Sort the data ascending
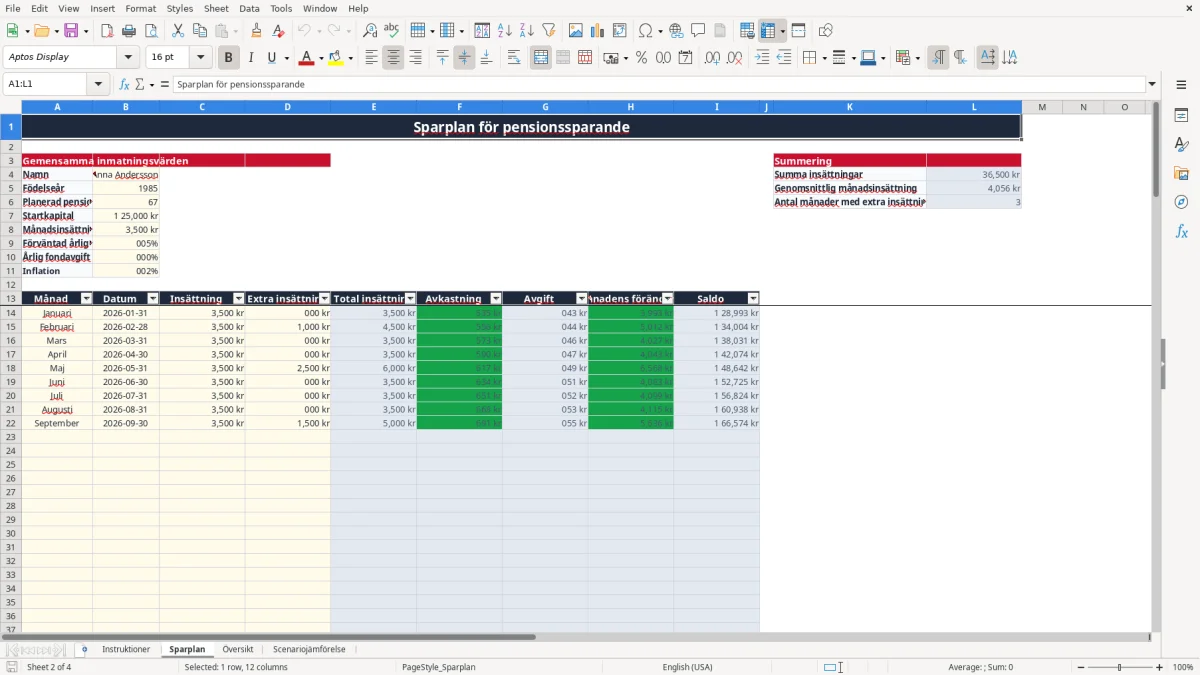This screenshot has width=1200, height=675. pyautogui.click(x=505, y=31)
